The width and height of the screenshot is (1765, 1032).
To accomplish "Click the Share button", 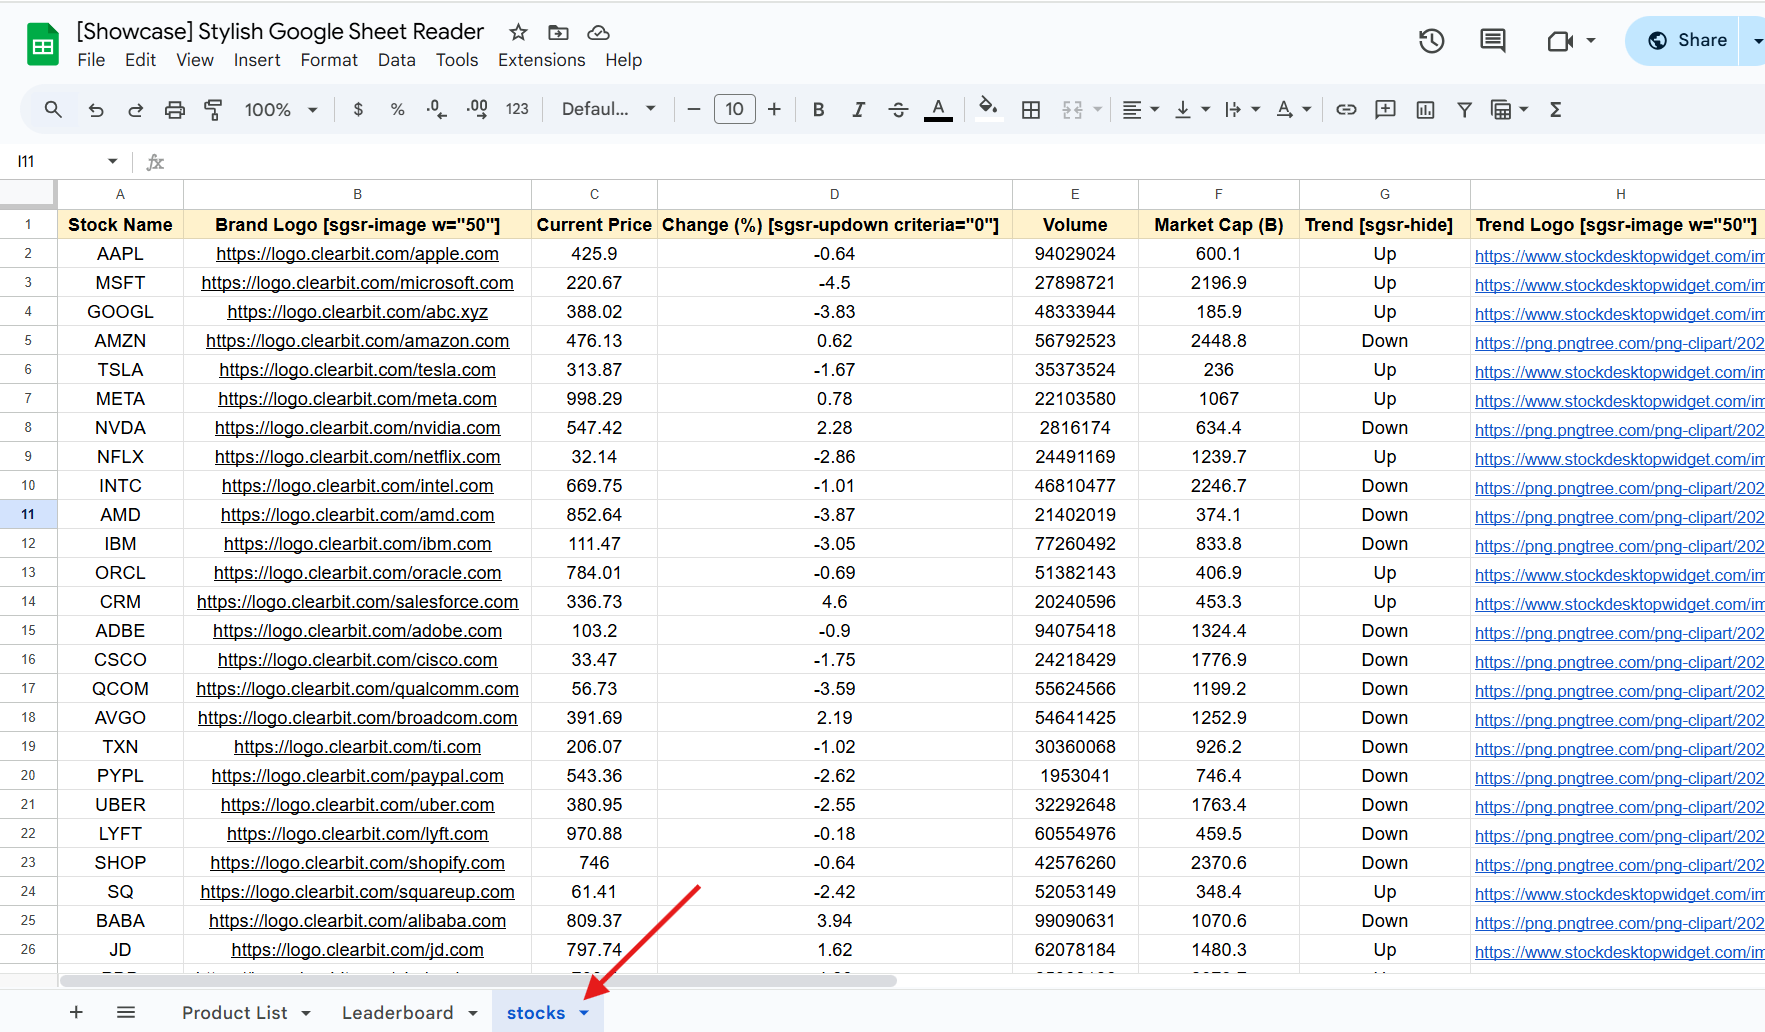I will (1688, 40).
